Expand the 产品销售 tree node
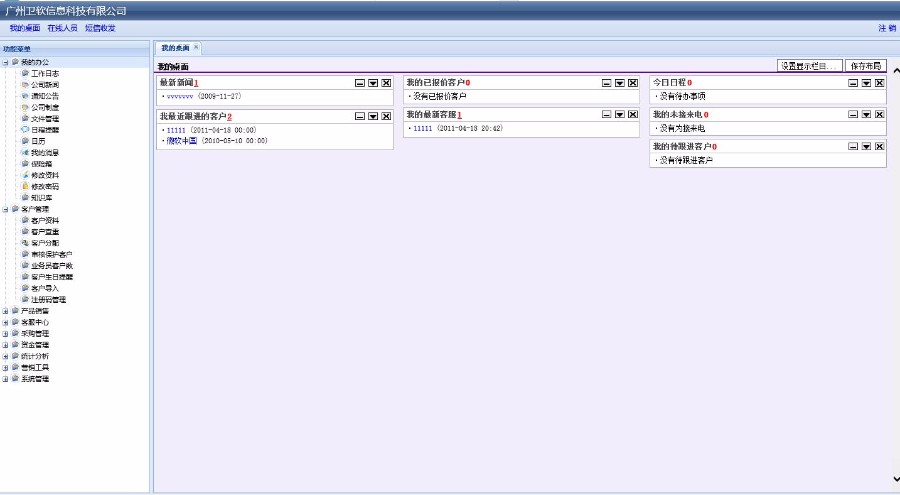The width and height of the screenshot is (900, 495). pos(6,311)
